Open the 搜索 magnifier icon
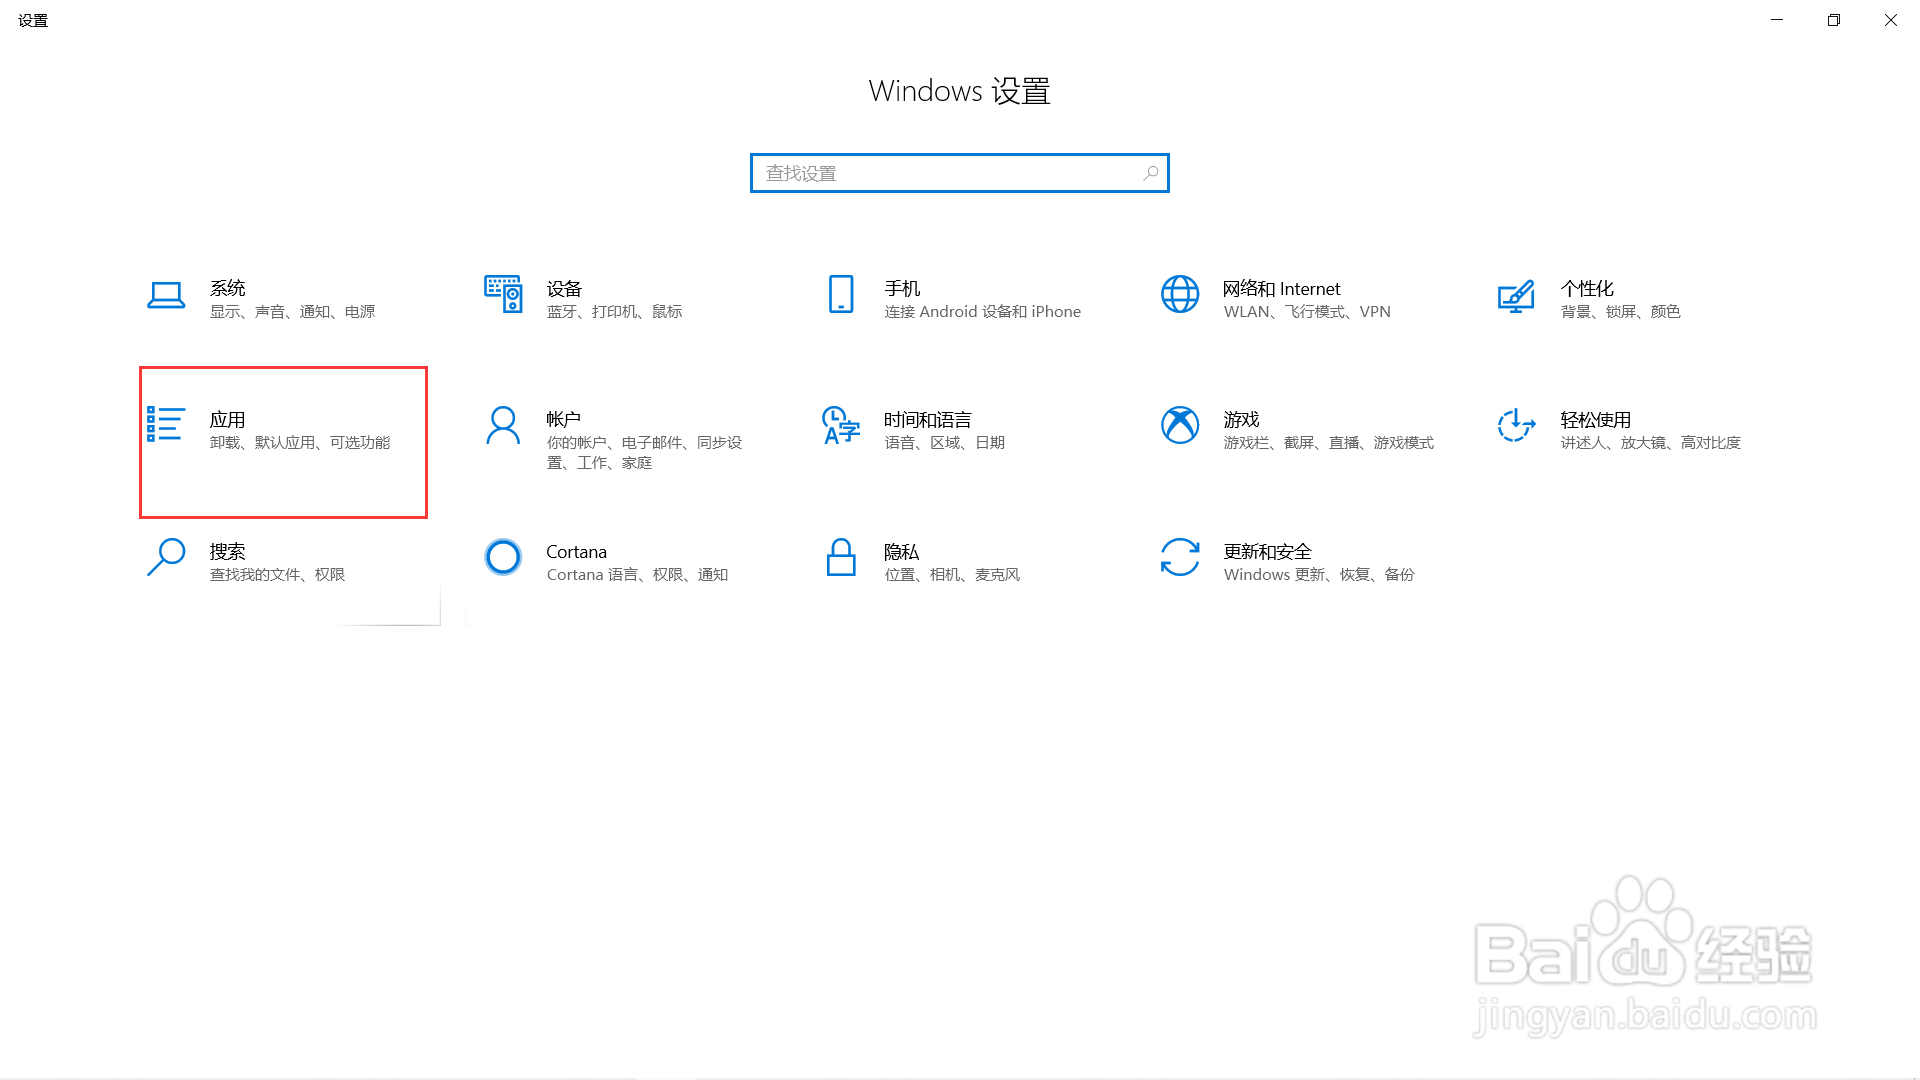 click(x=166, y=558)
